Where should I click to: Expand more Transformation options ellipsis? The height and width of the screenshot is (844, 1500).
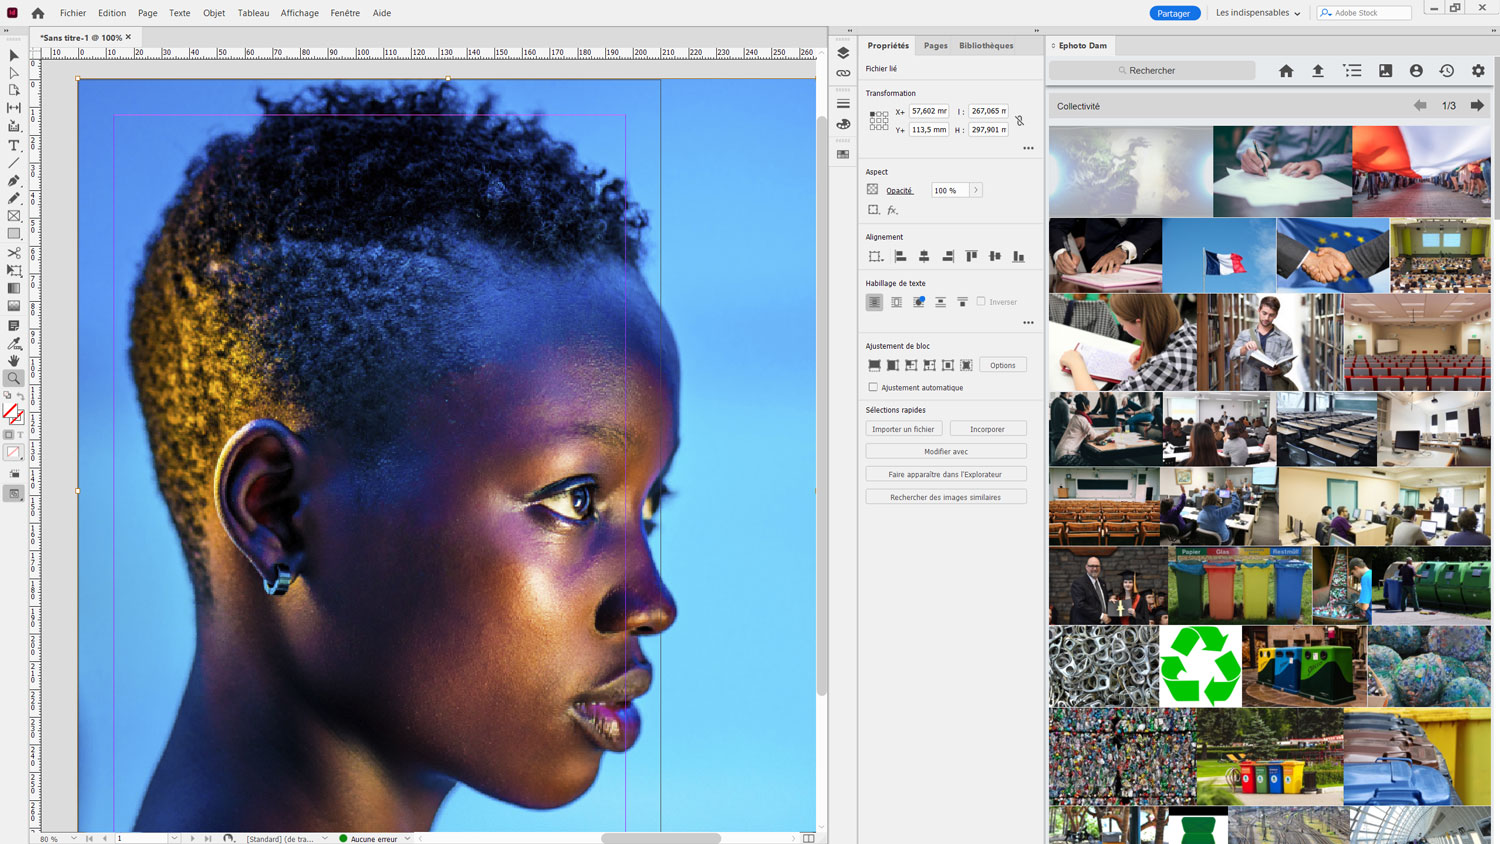point(1028,148)
